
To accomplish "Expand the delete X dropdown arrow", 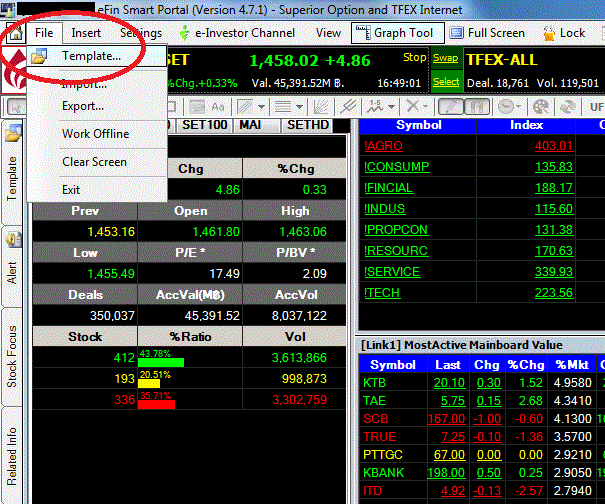I will point(426,107).
